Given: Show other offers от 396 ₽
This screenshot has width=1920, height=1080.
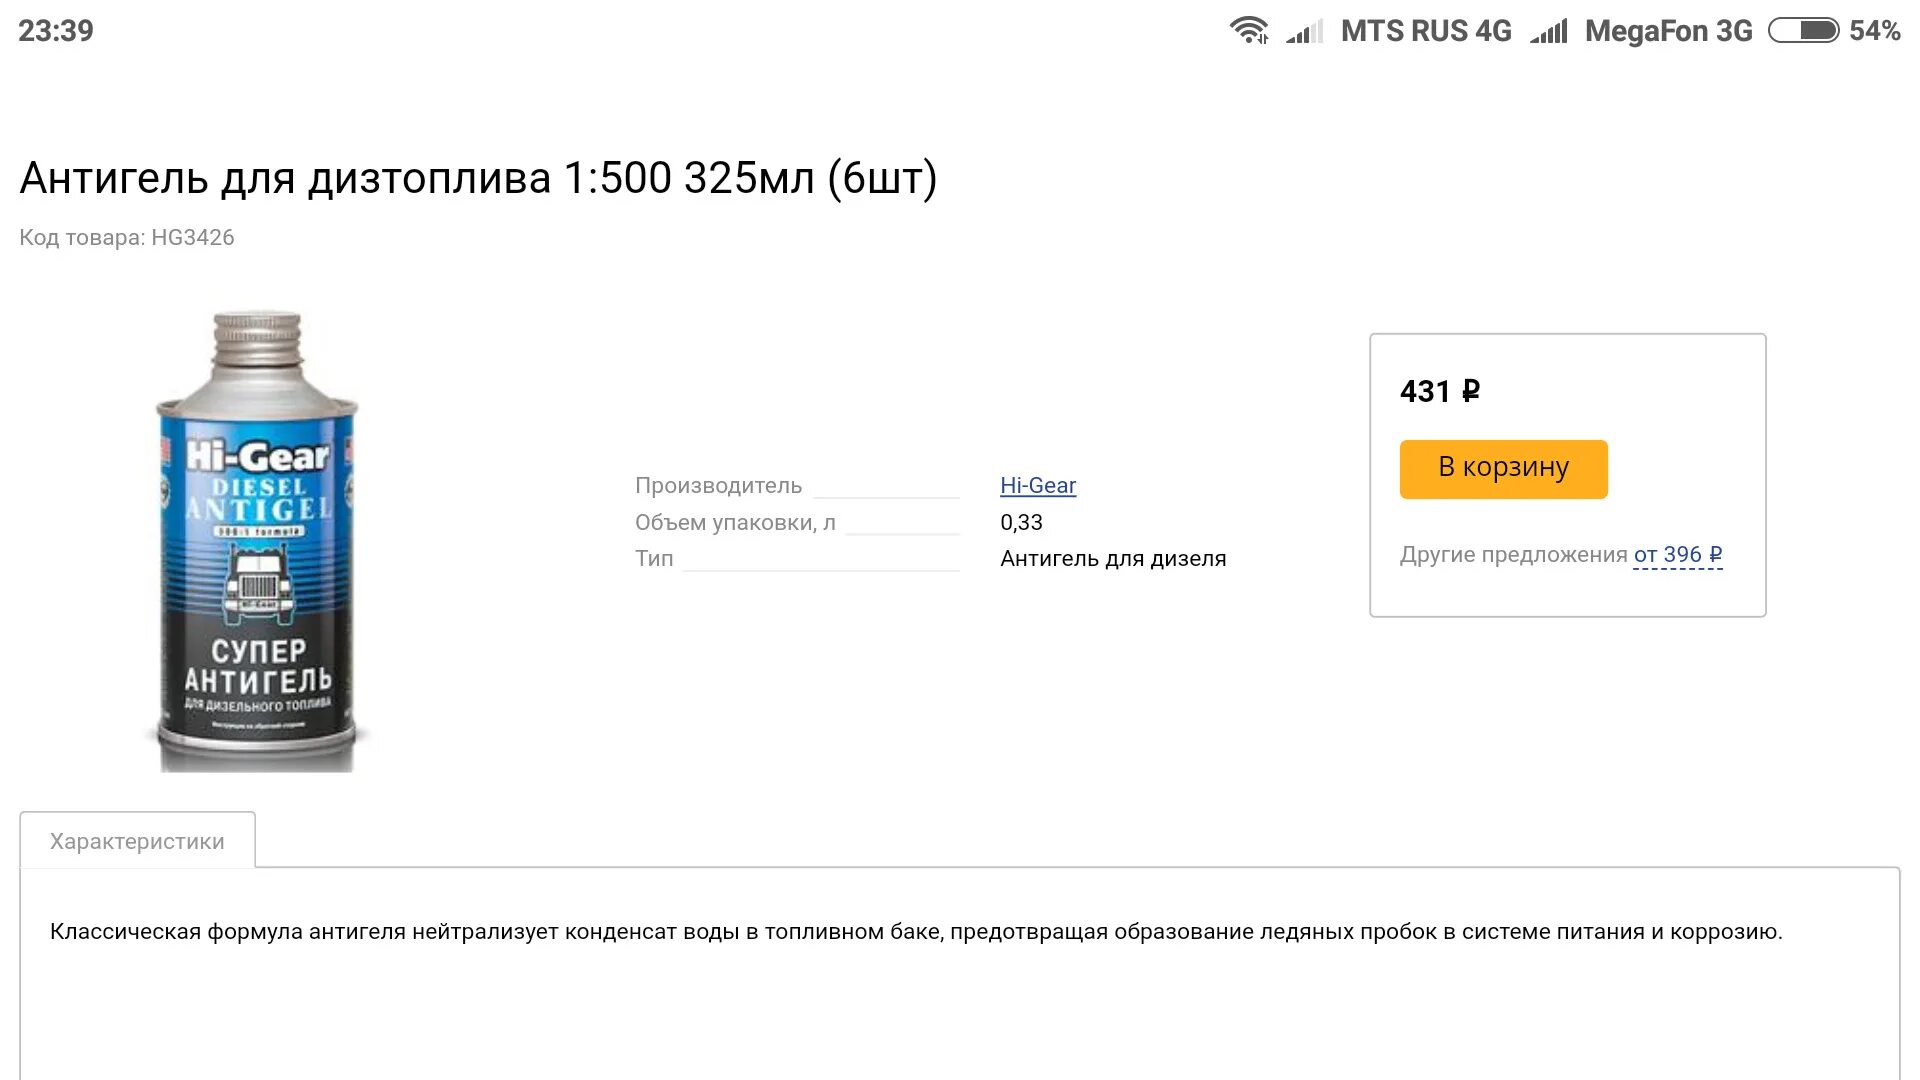Looking at the screenshot, I should [1677, 555].
